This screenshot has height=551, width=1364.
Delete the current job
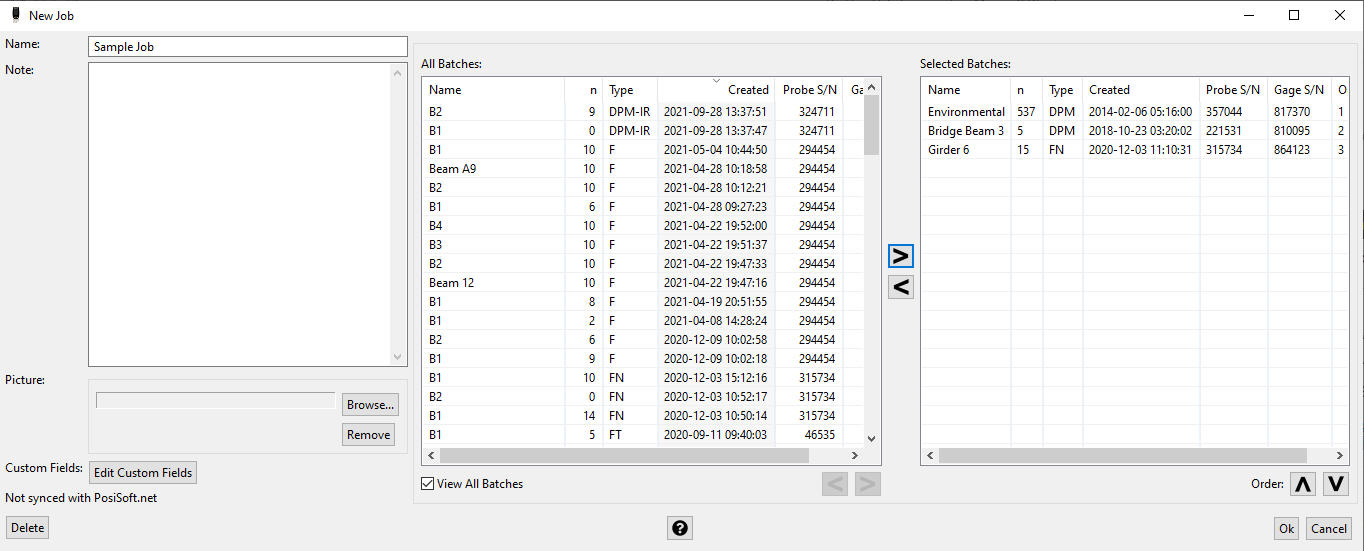28,528
